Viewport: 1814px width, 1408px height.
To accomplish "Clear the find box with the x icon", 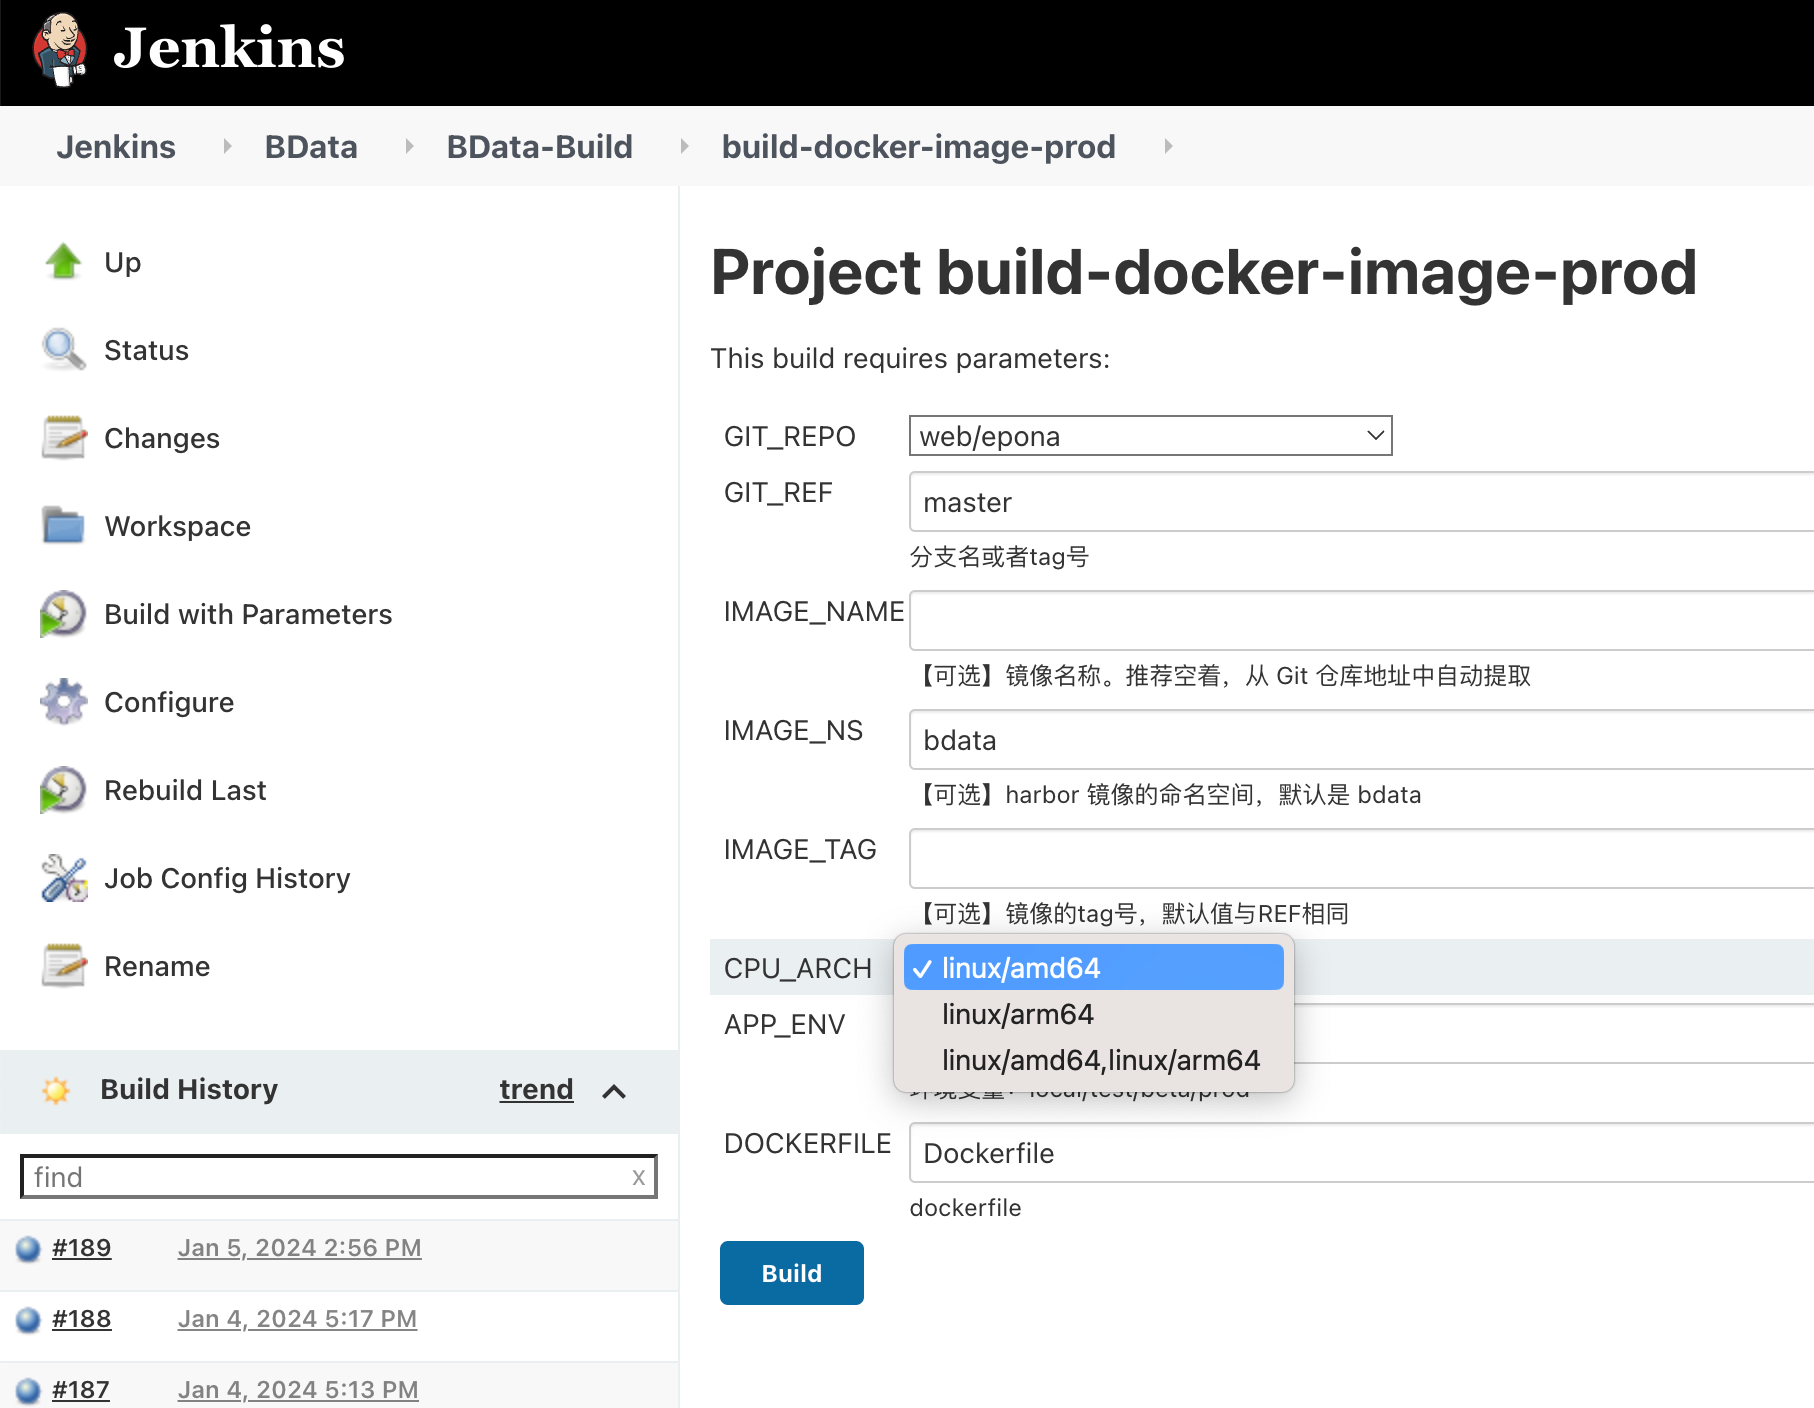I will 638,1177.
